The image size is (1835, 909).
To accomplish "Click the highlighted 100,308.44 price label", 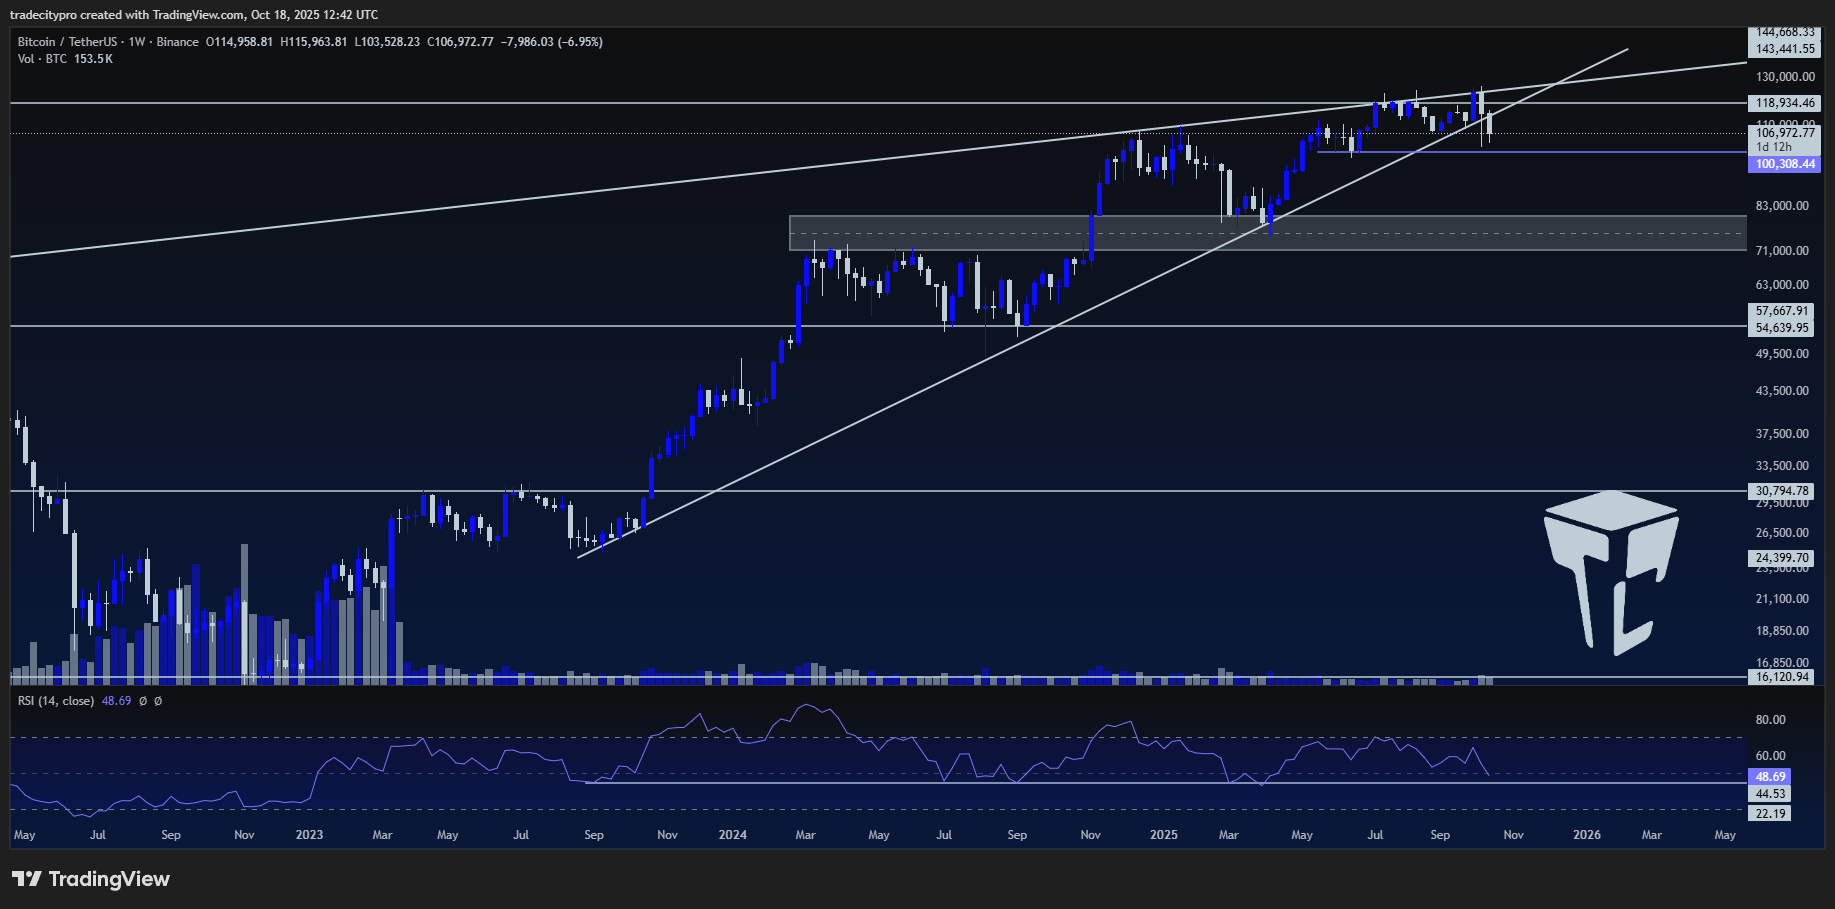I will (1785, 164).
